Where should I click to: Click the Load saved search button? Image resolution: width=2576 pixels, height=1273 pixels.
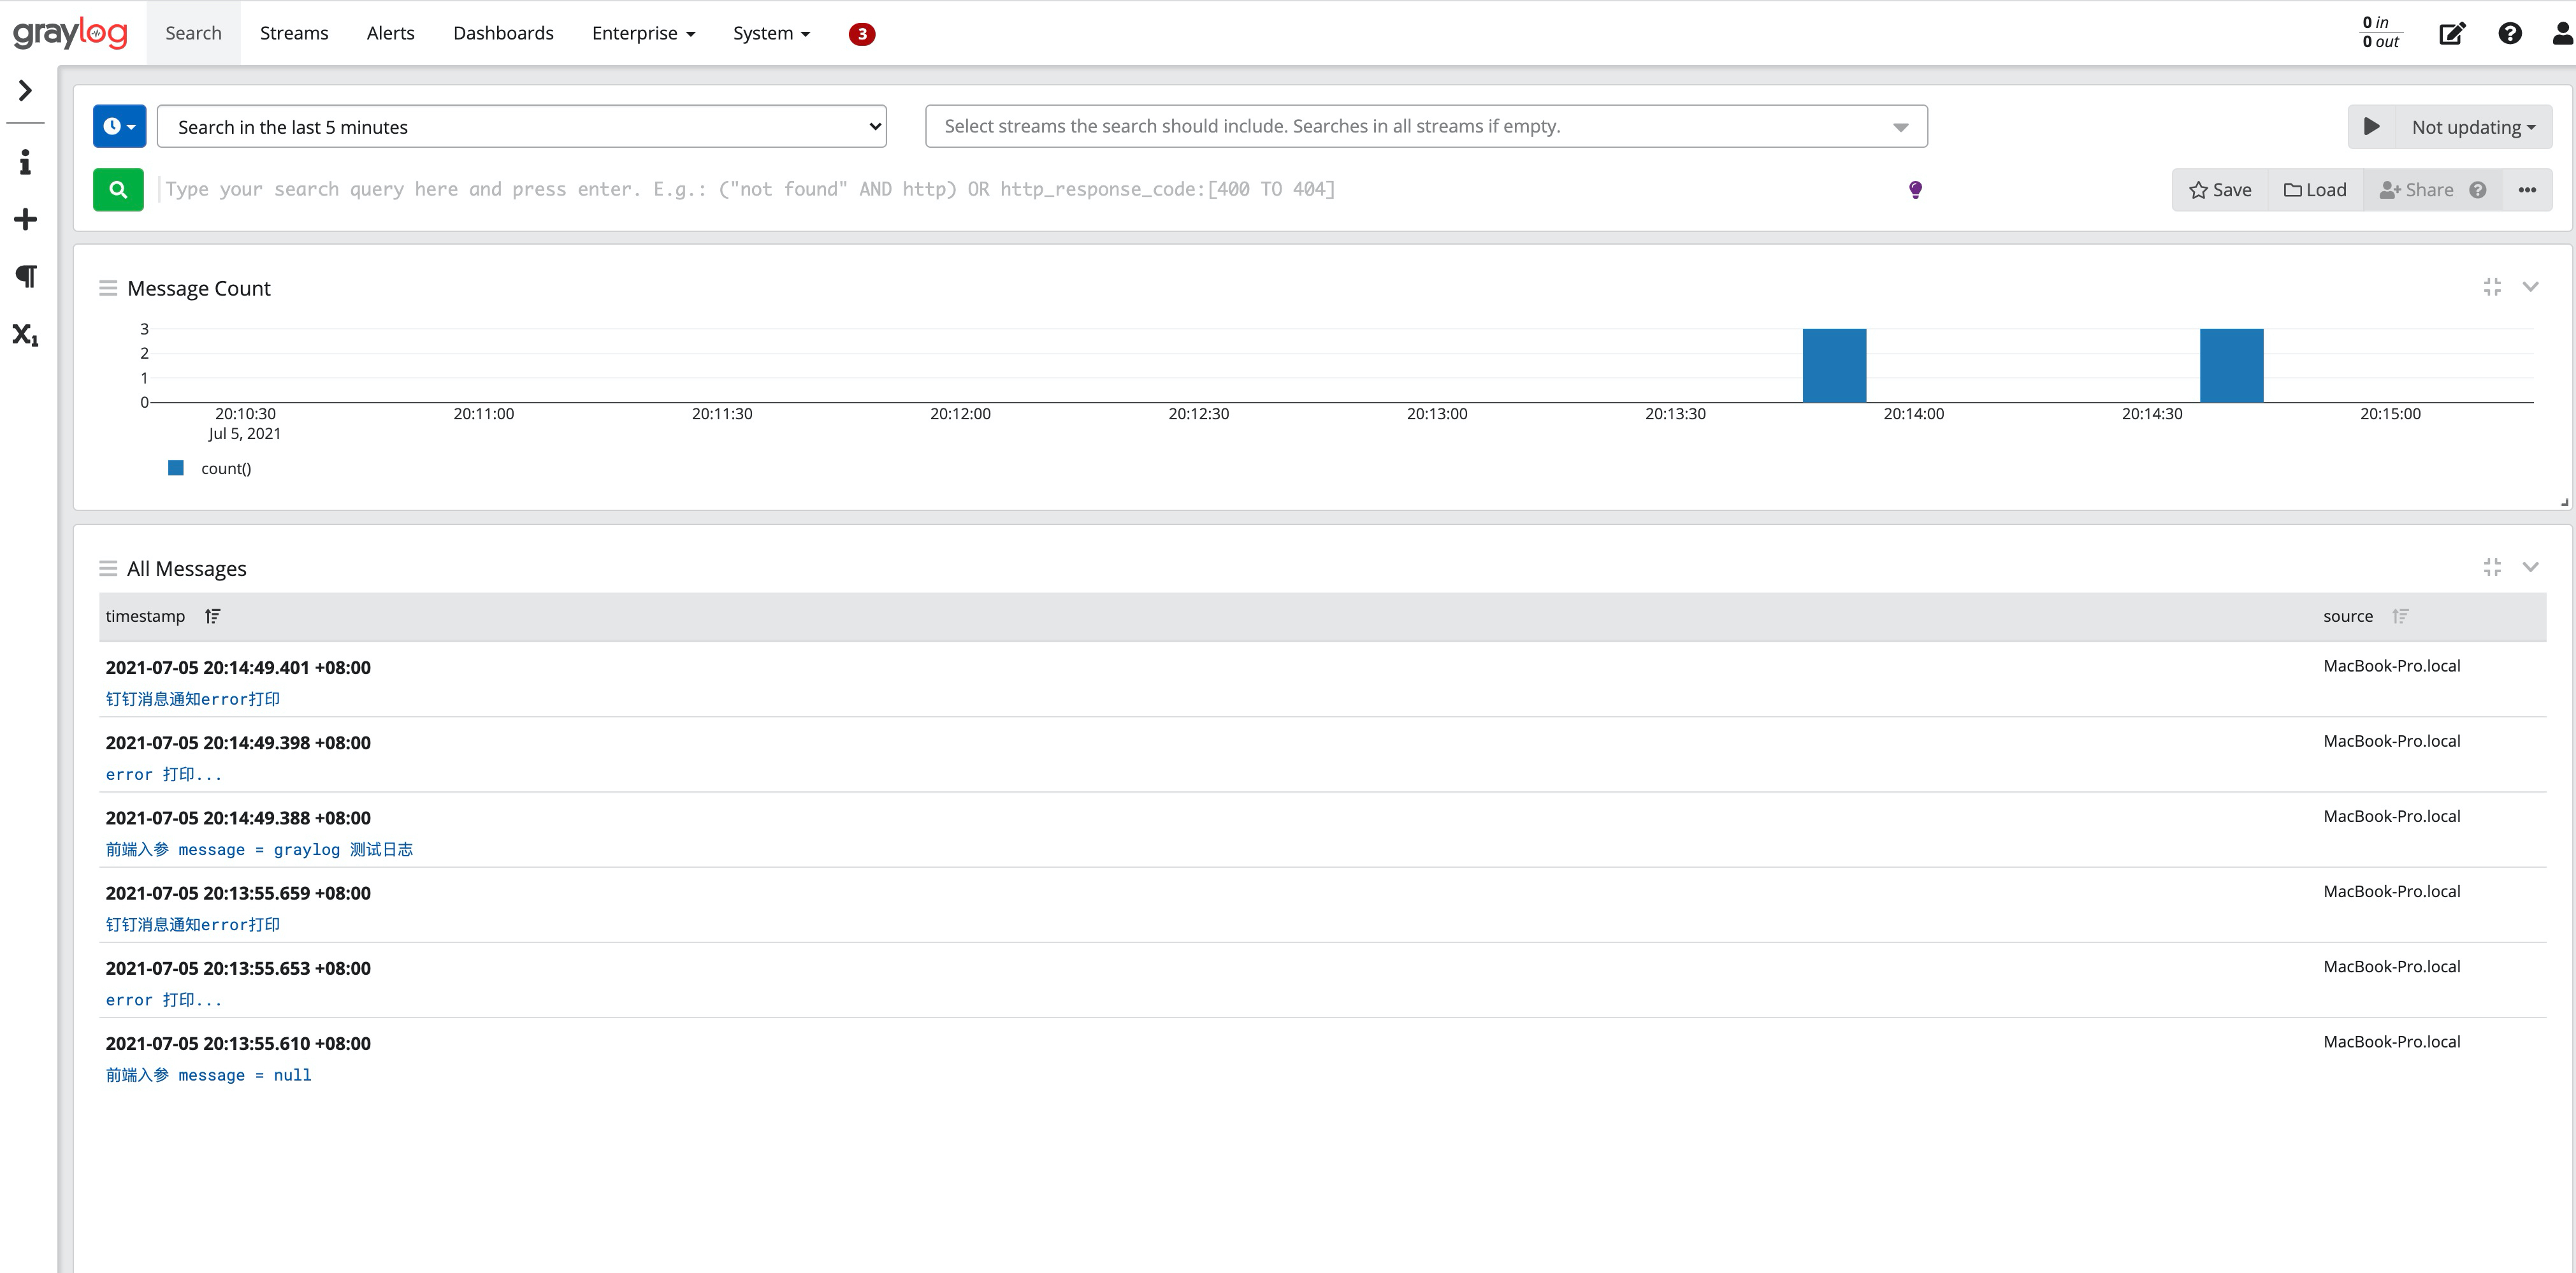[2315, 189]
